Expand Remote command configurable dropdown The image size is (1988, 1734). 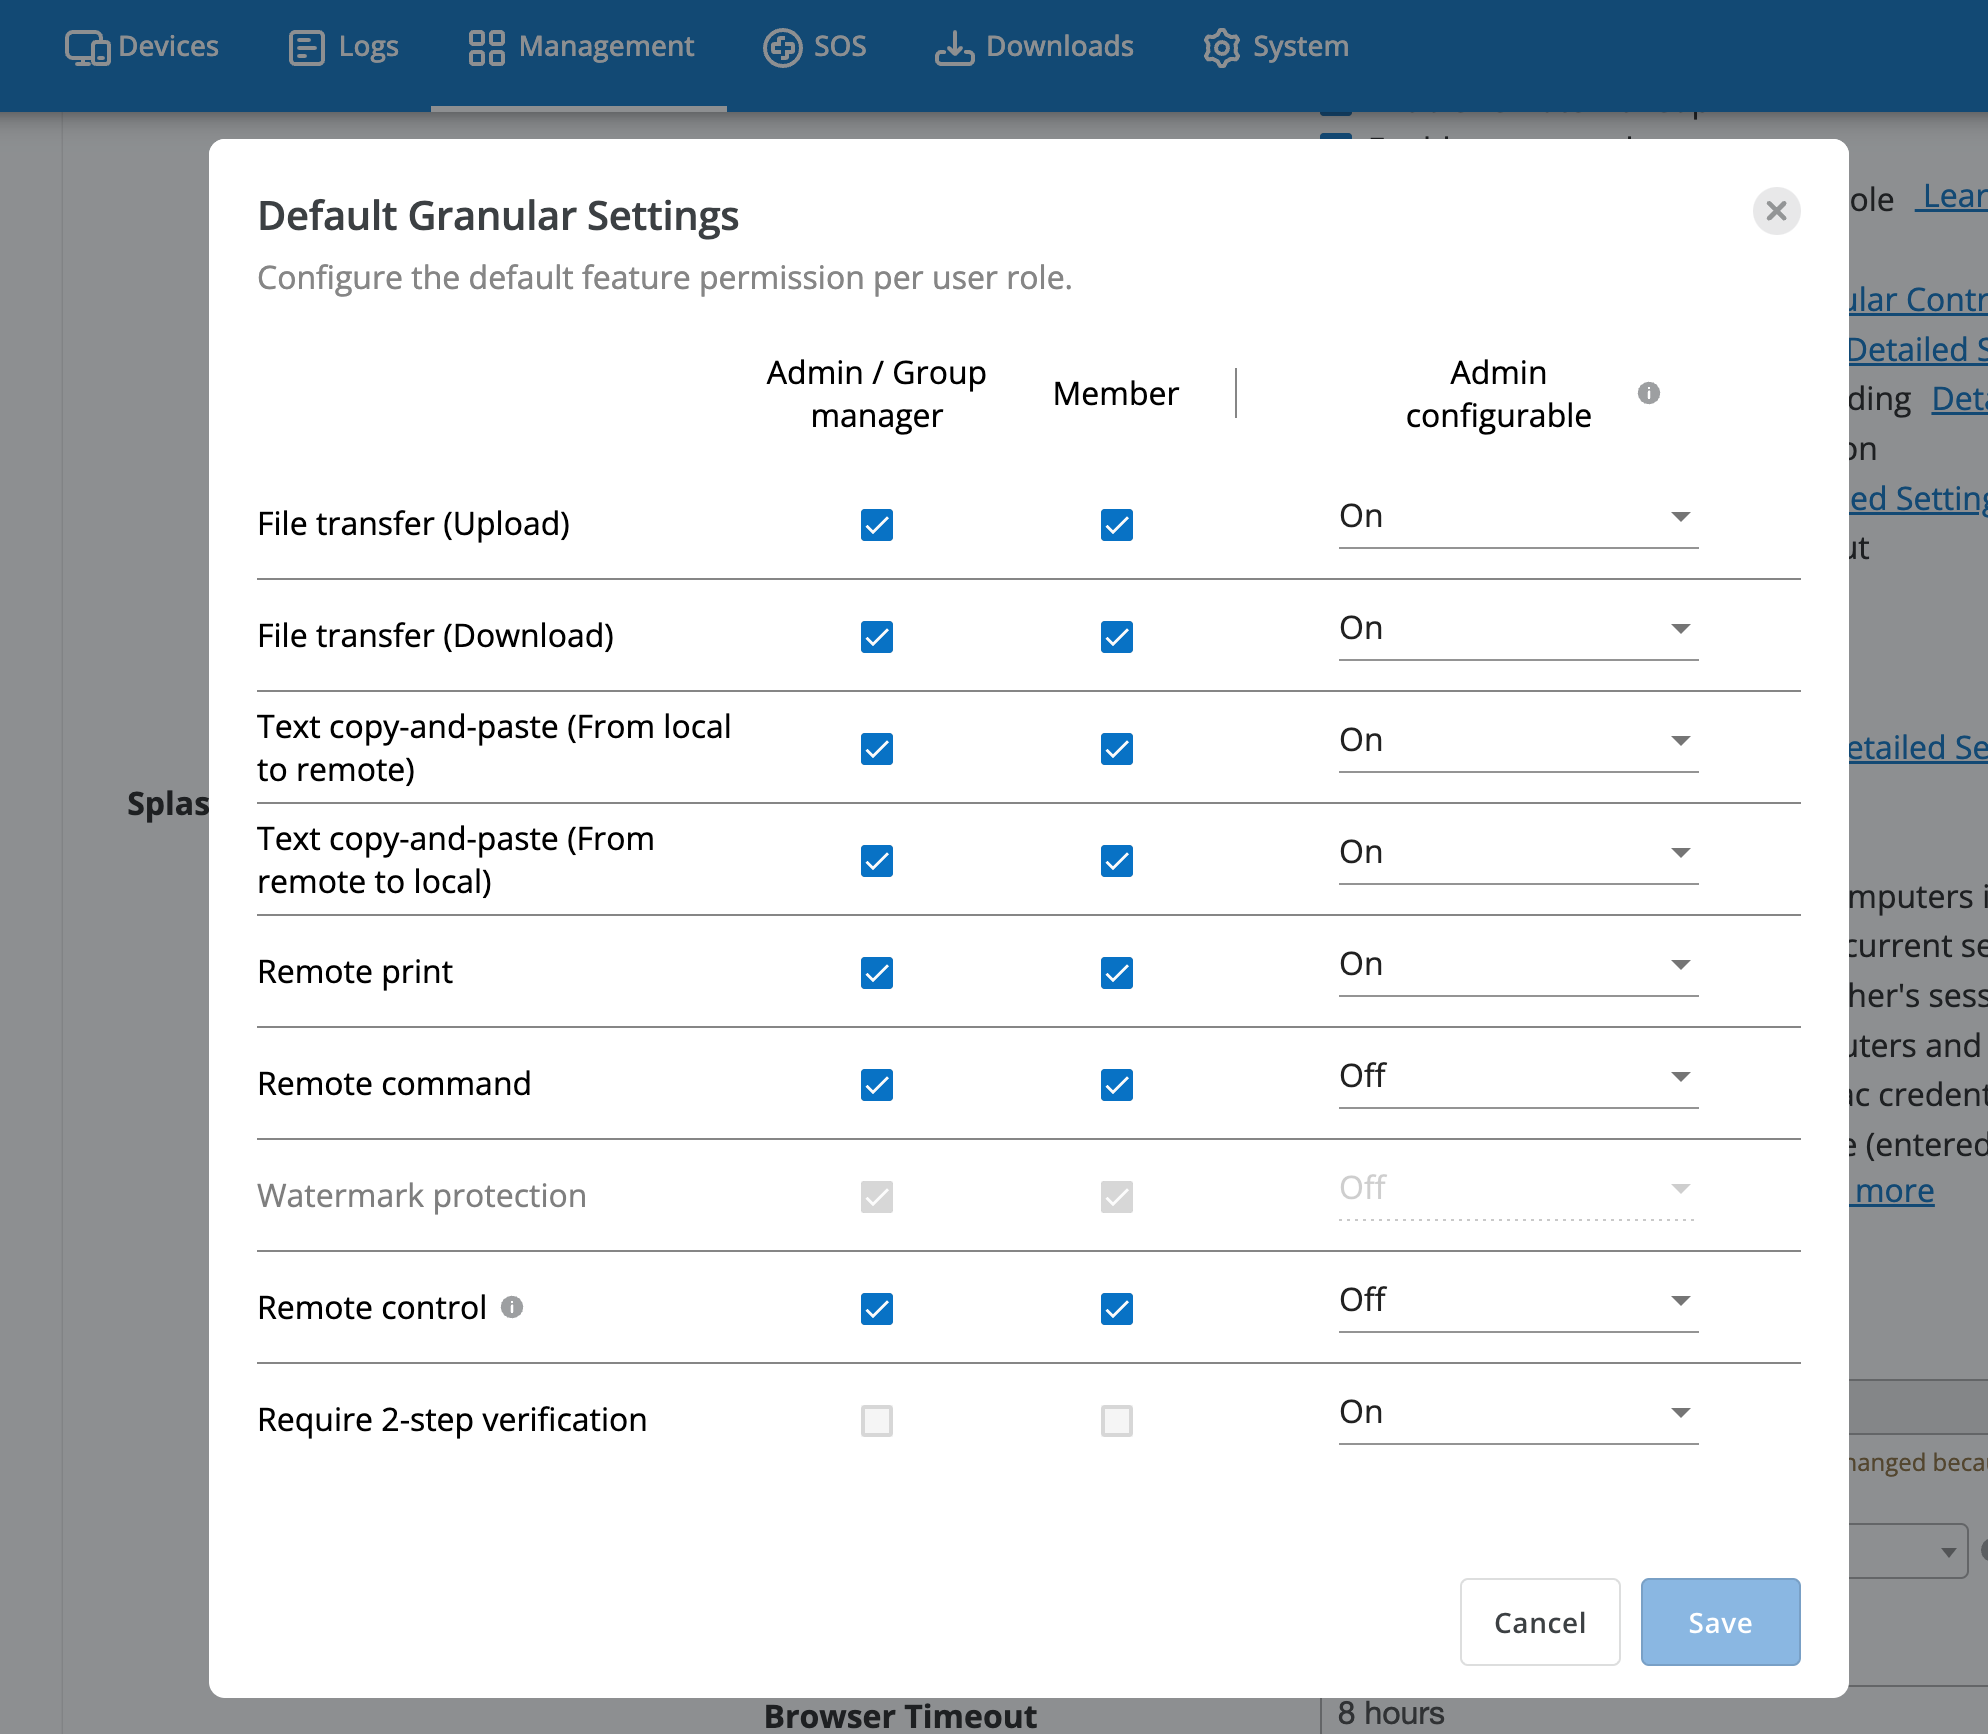(1518, 1078)
